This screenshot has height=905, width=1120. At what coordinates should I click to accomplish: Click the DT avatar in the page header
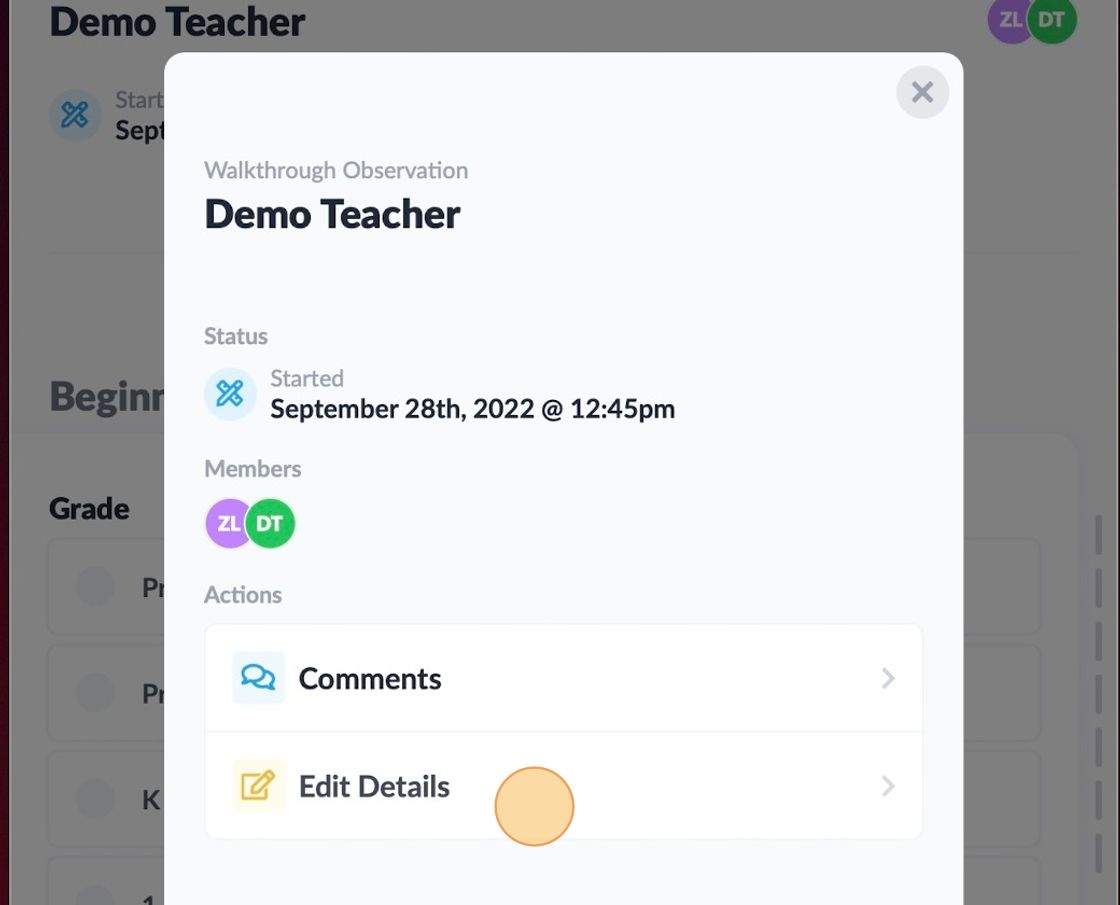tap(1052, 20)
